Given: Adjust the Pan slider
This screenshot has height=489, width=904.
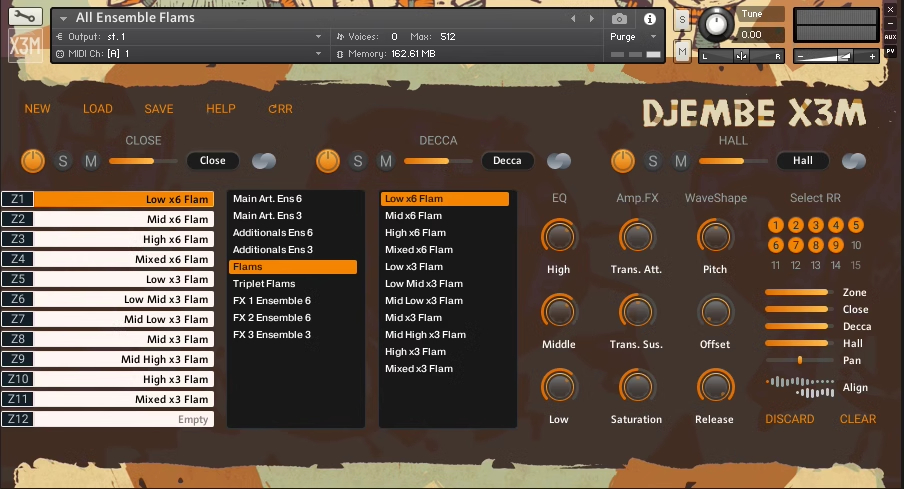Looking at the screenshot, I should (x=799, y=360).
